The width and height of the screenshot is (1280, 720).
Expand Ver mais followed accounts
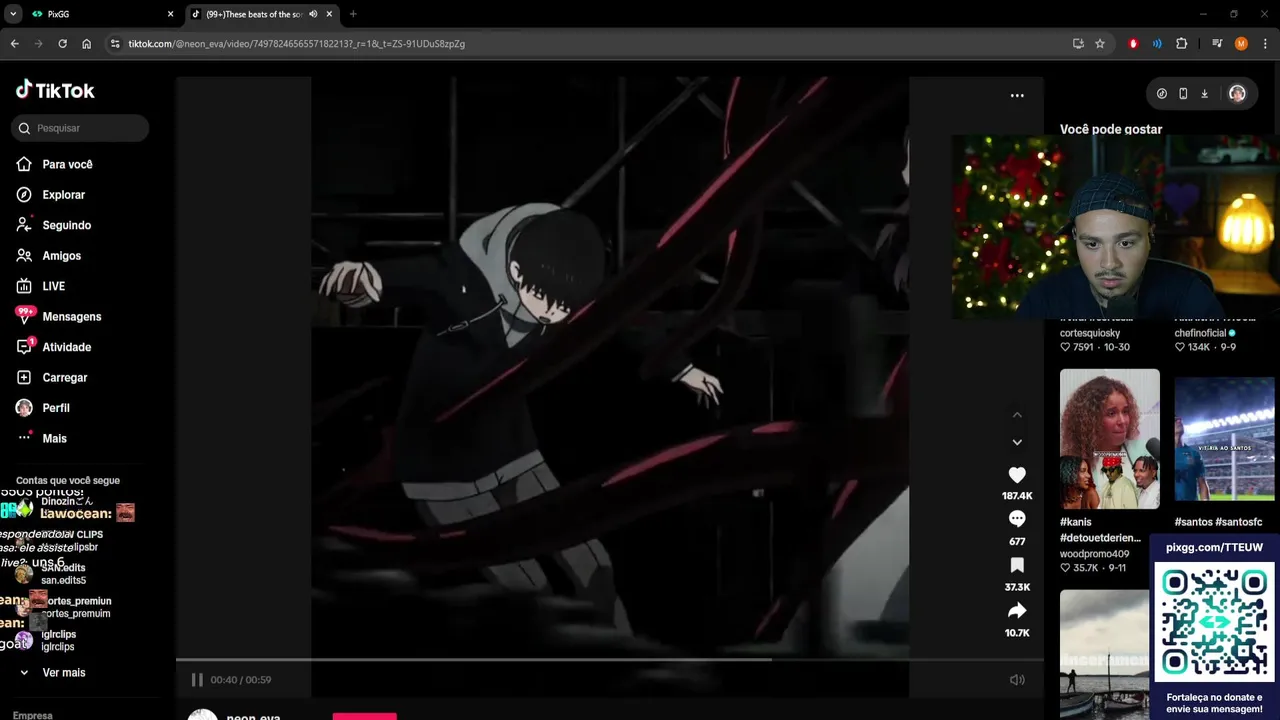(x=52, y=673)
